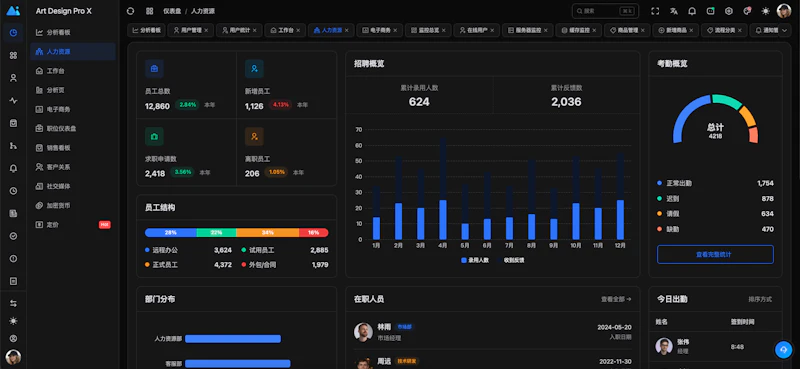Click 林雨's avatar in 在职人员
800x369 pixels.
tap(363, 332)
